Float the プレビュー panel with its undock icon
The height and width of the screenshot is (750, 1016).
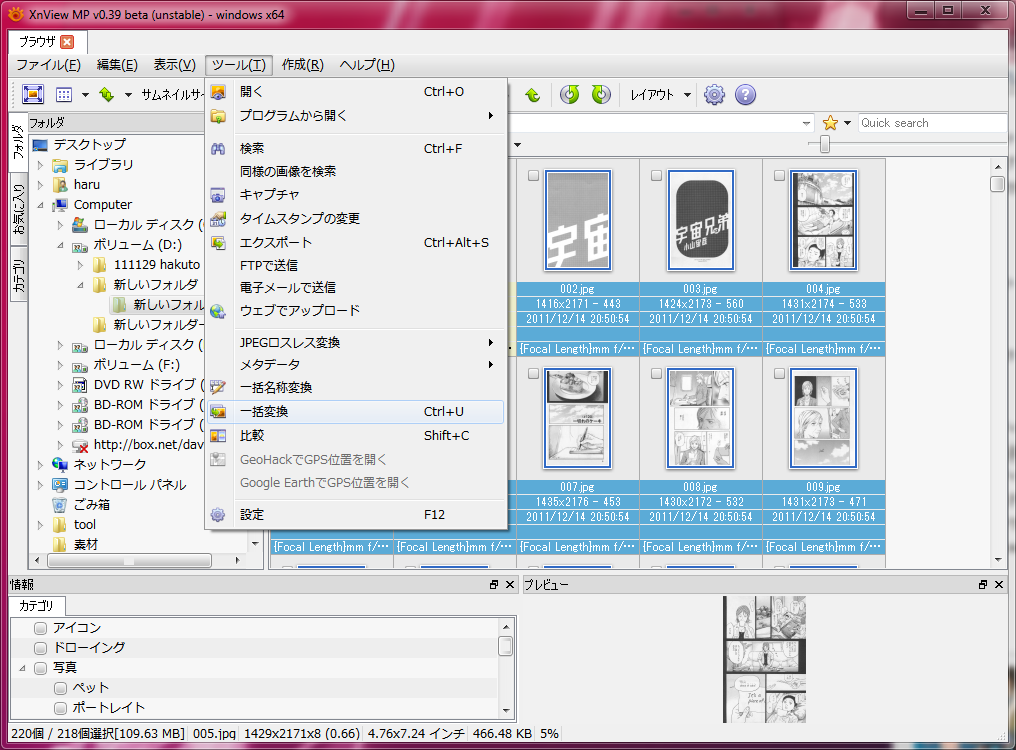tap(983, 585)
